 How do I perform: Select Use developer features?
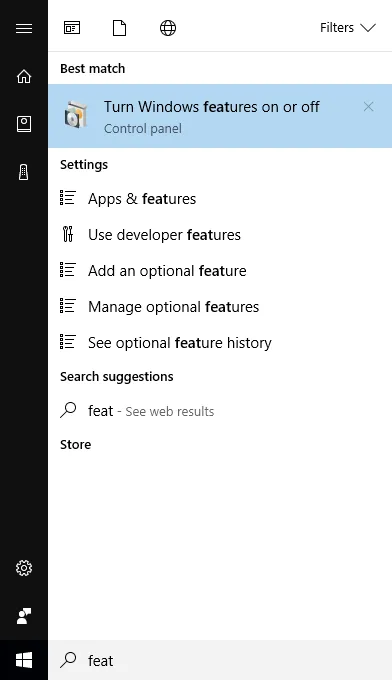point(220,235)
